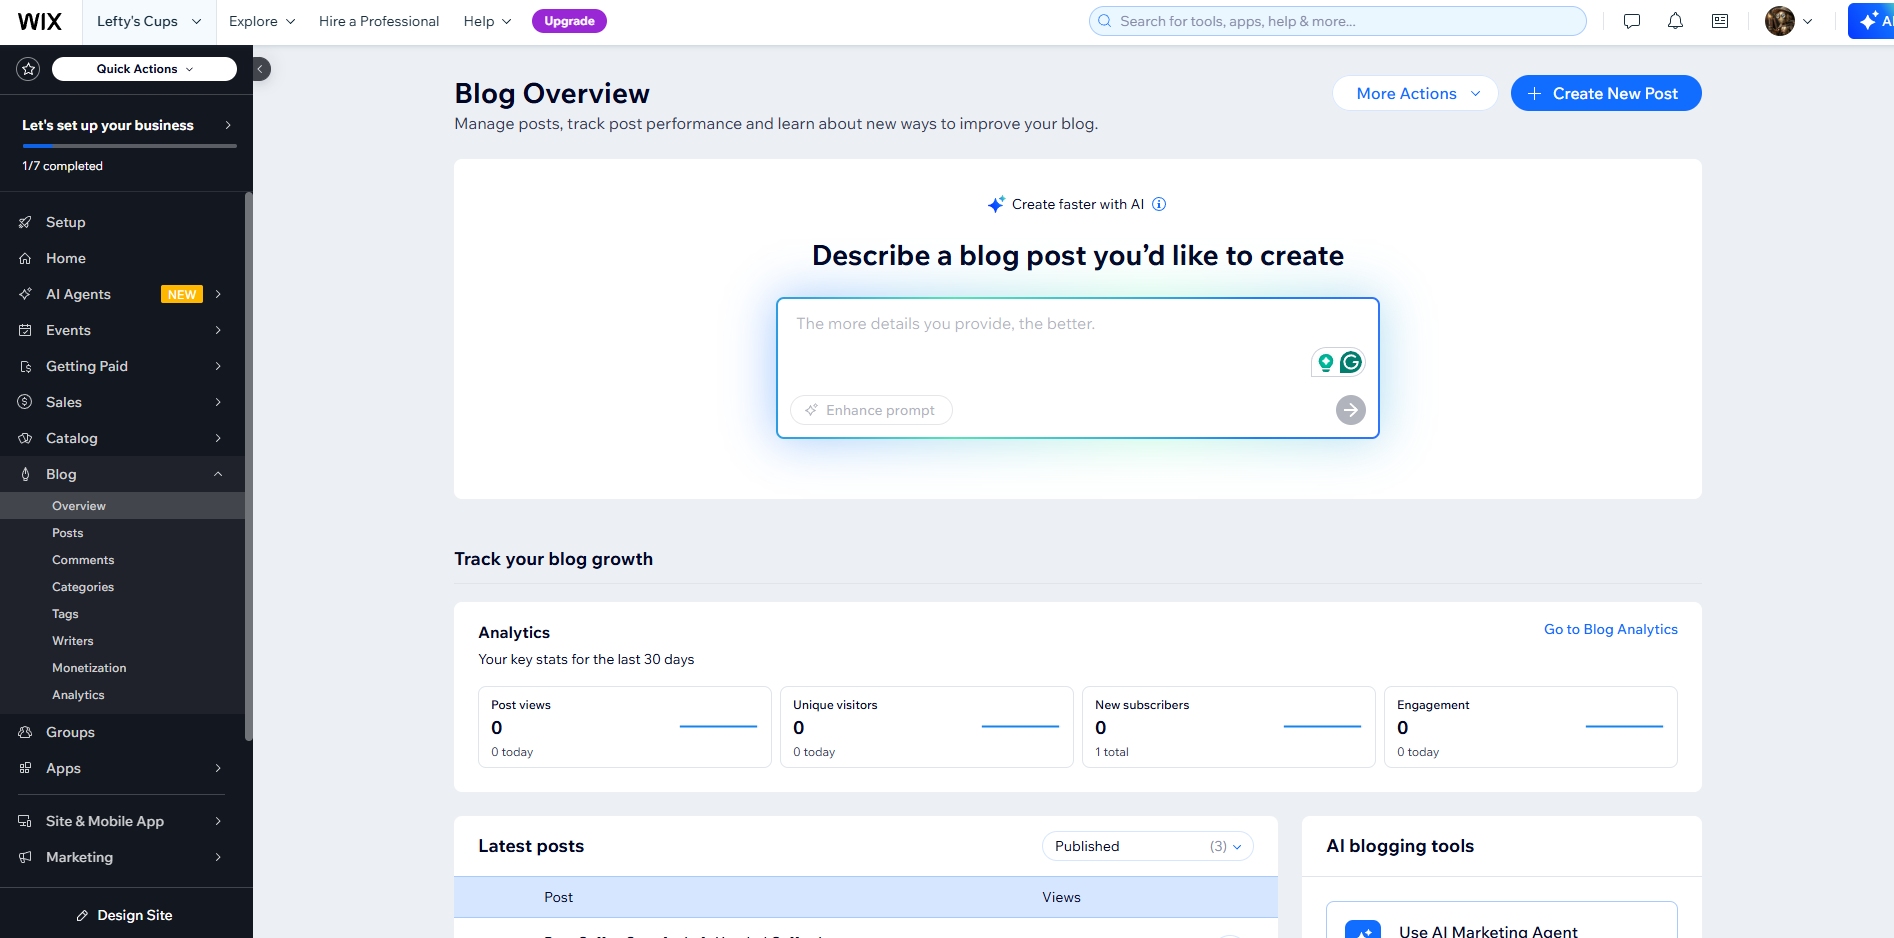The width and height of the screenshot is (1894, 938).
Task: Click the news feed icon in header
Action: tap(1720, 21)
